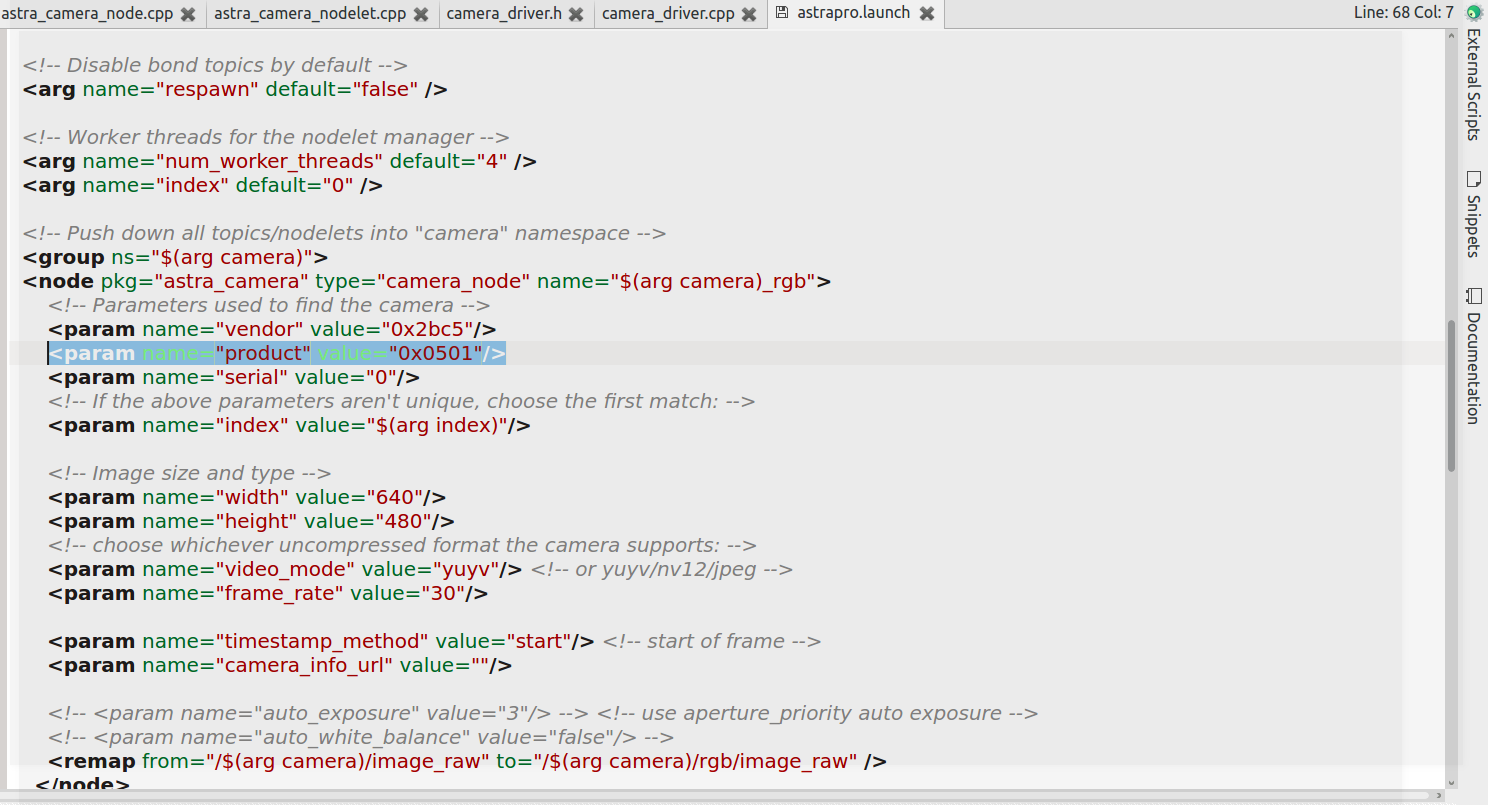Close the astrapro.launch tab
Screen dimensions: 1488x805
pos(927,14)
